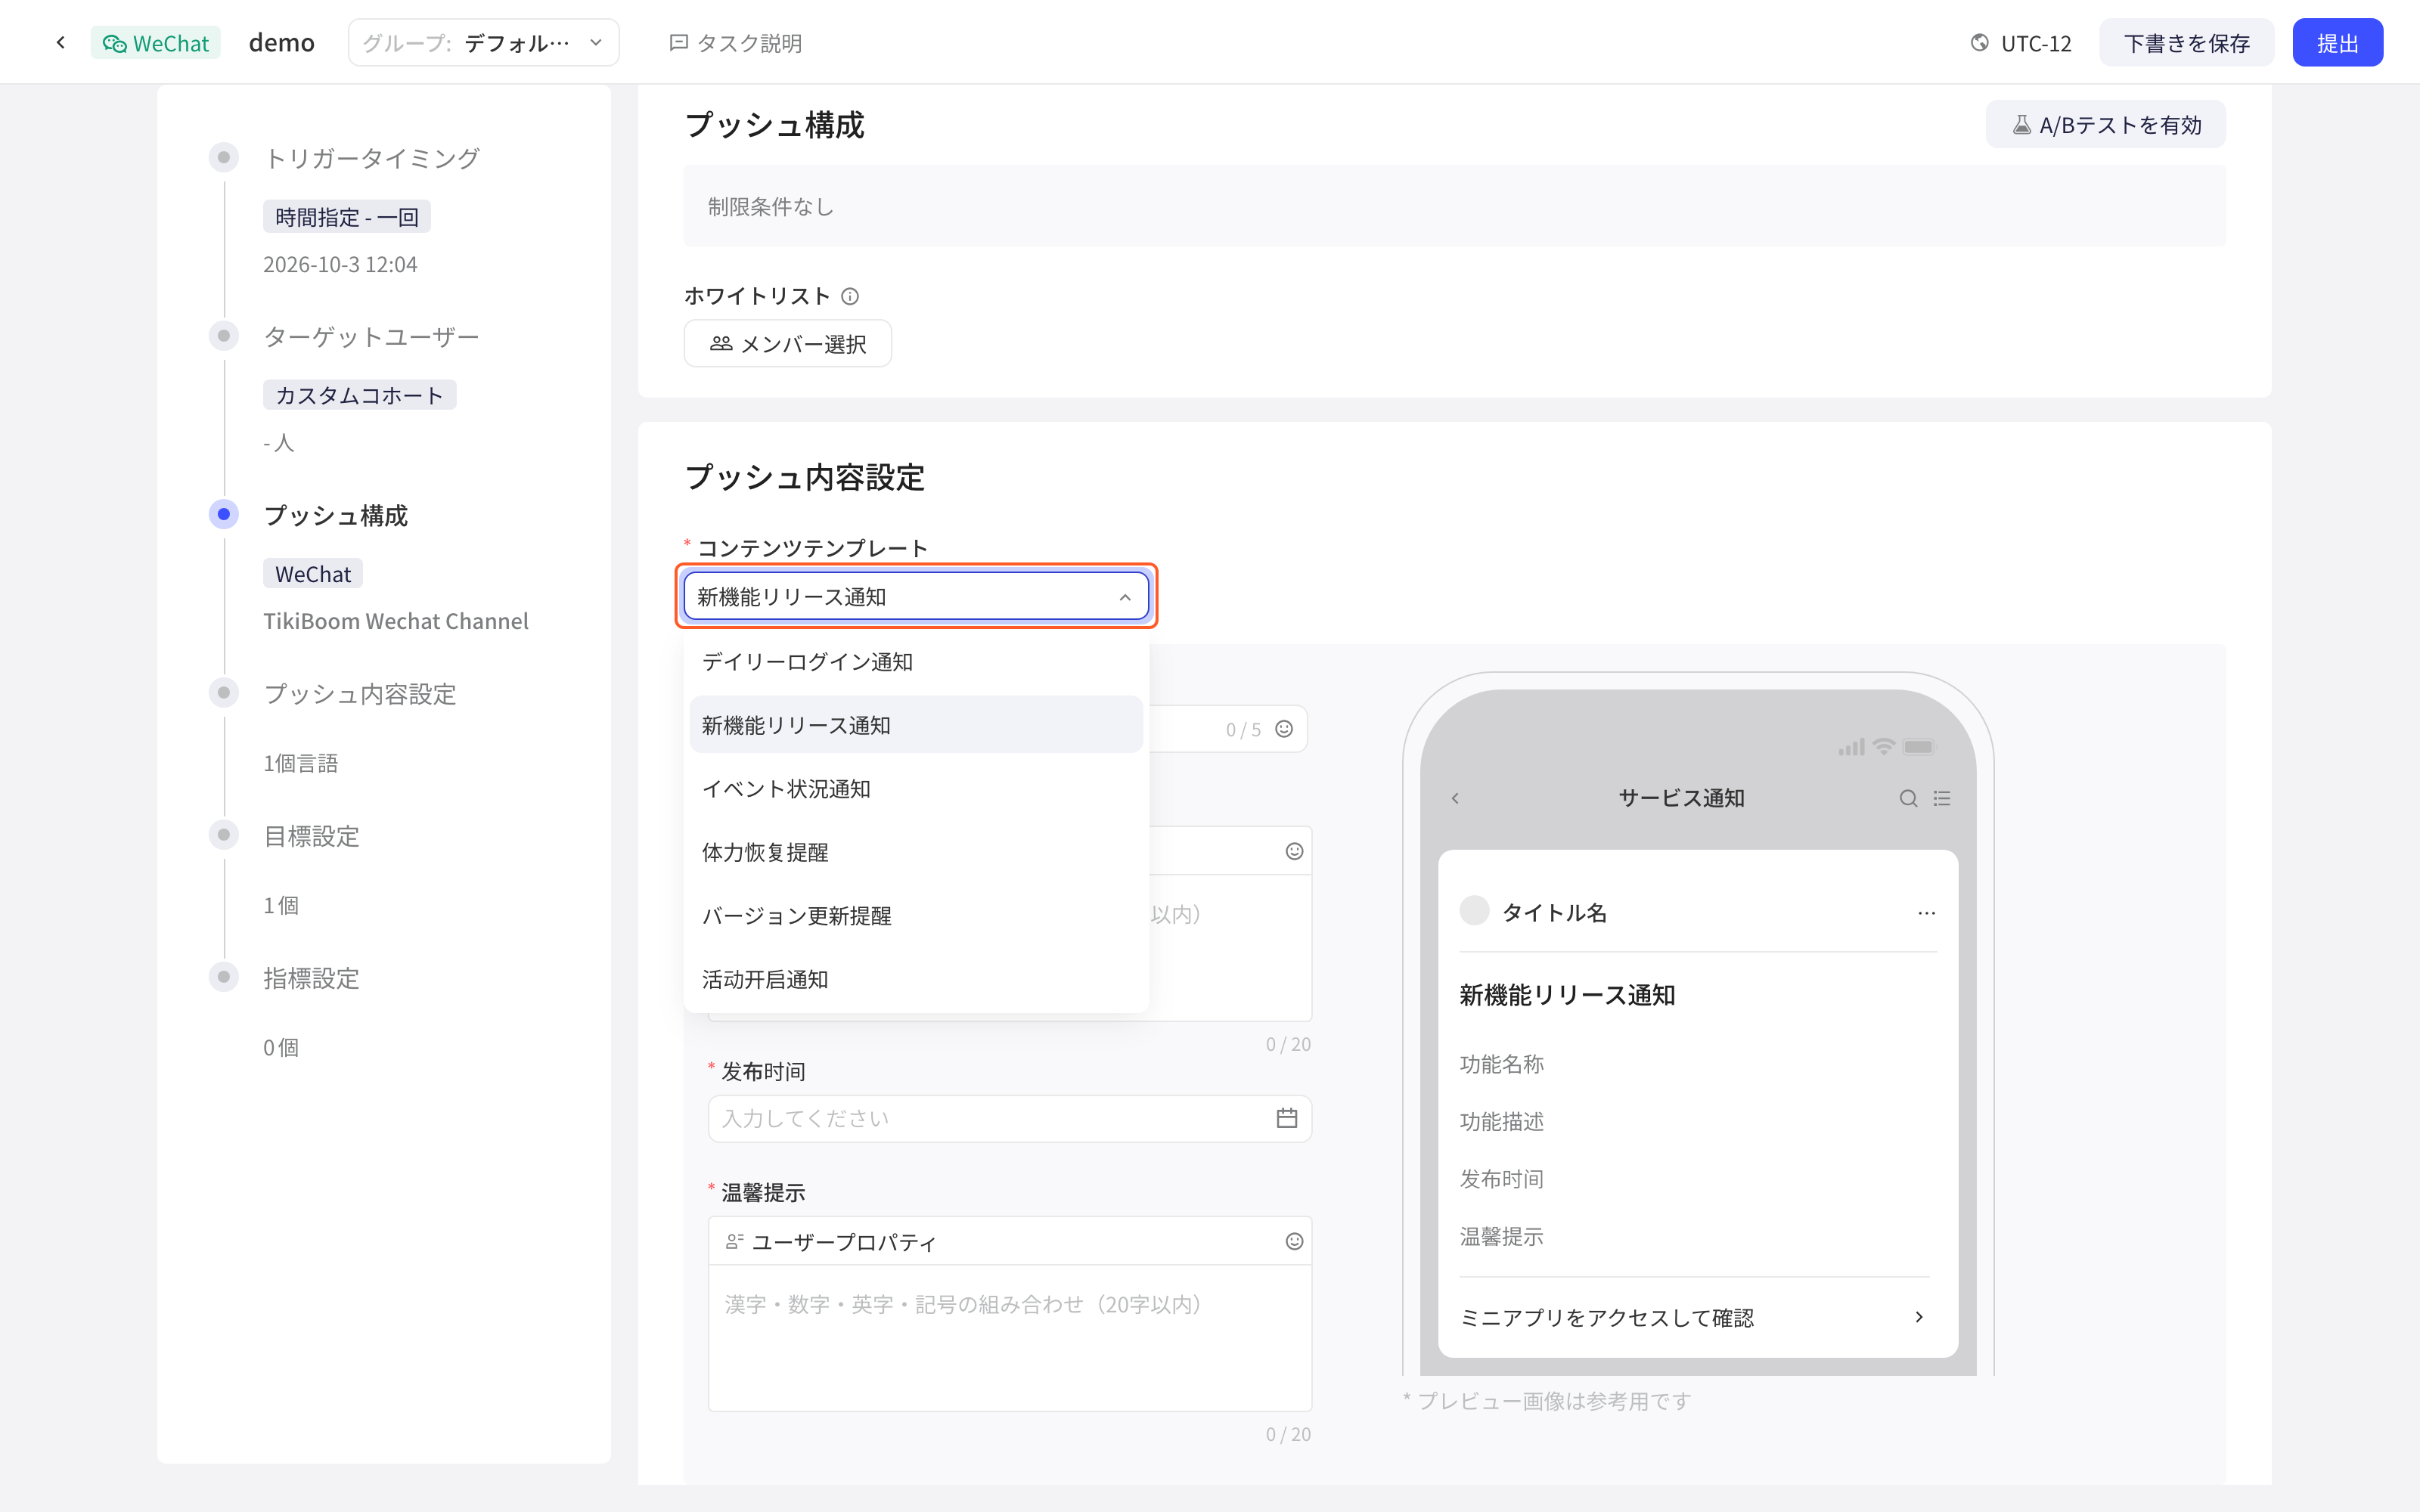Open the calendar icon in 发布时间 field
The height and width of the screenshot is (1512, 2420).
tap(1287, 1118)
